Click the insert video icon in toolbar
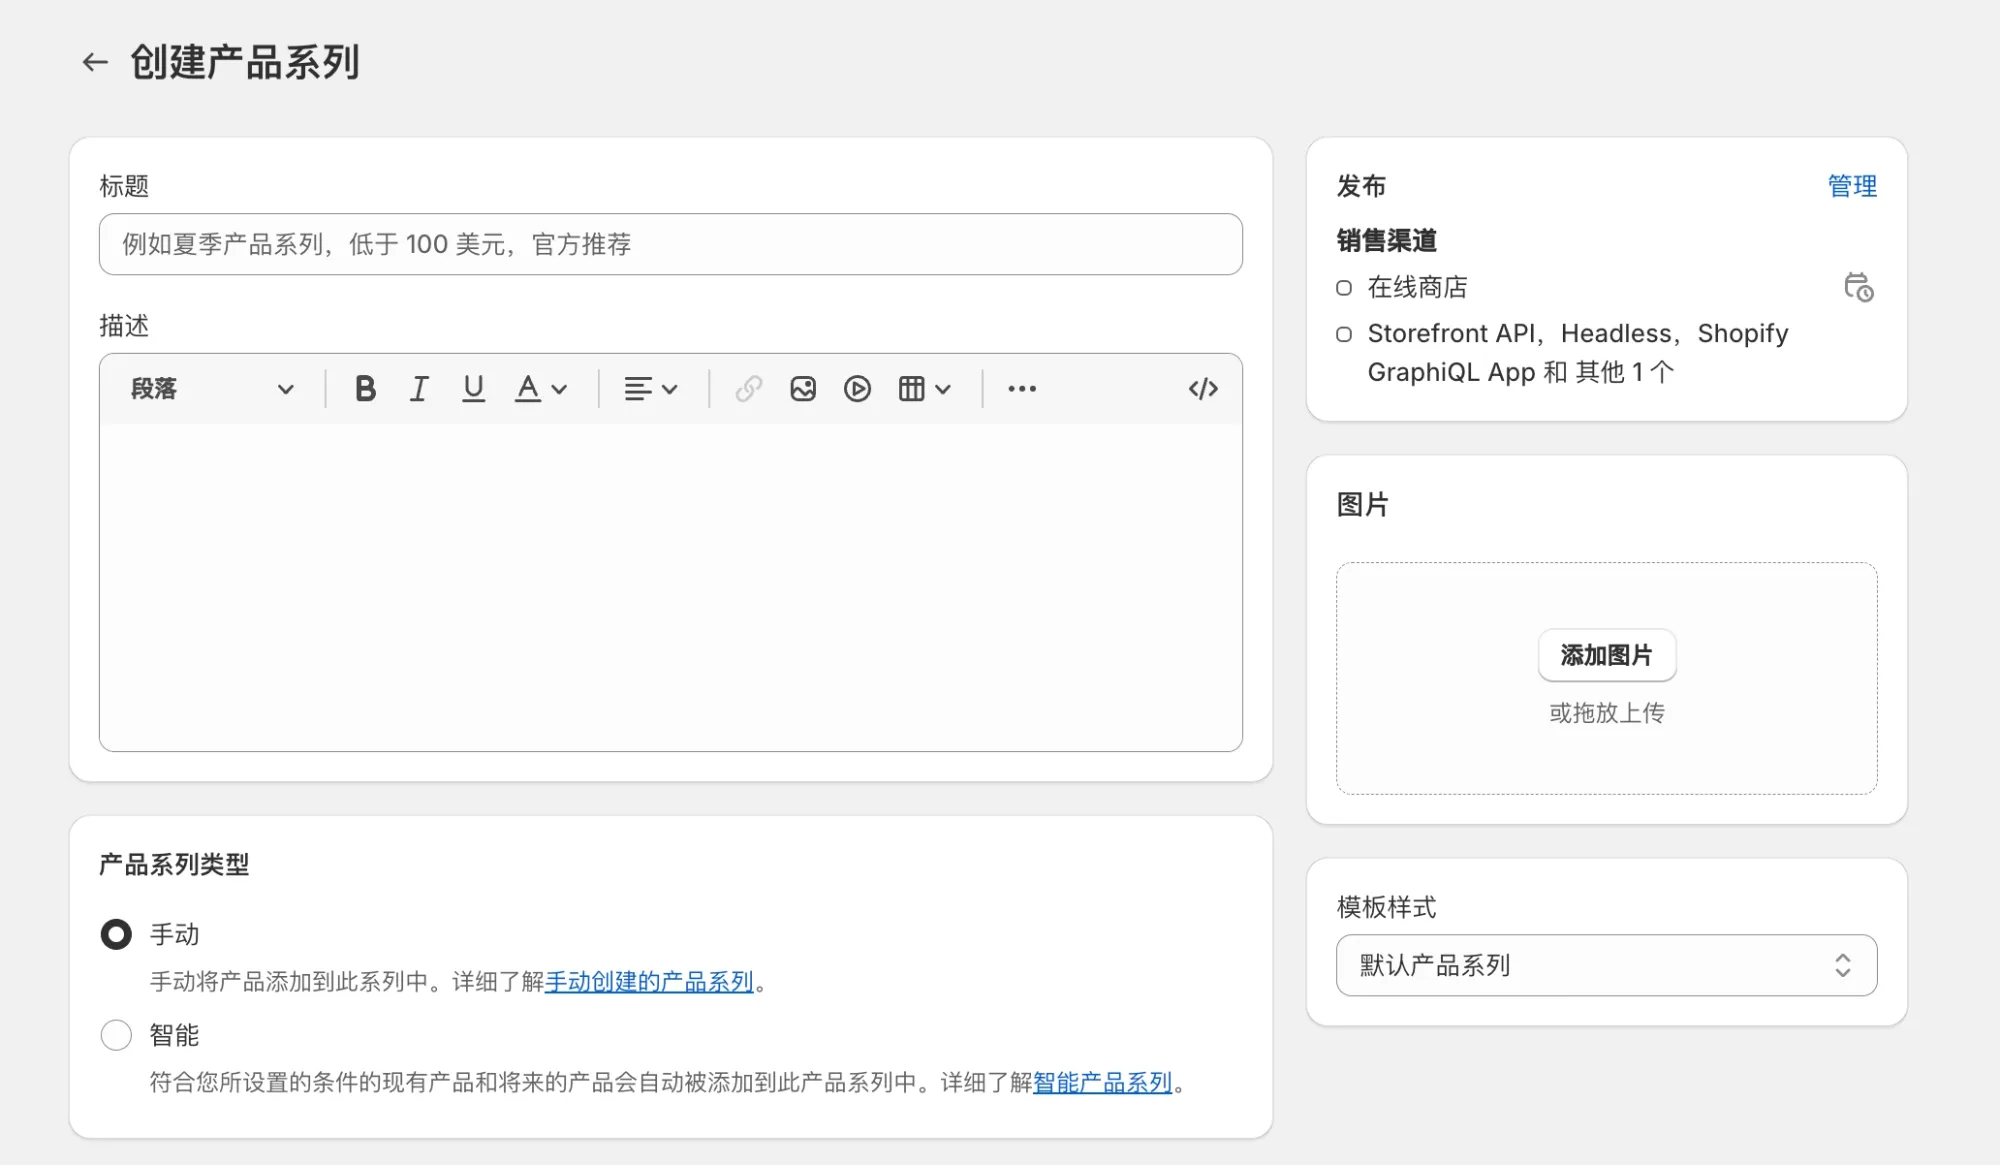2000x1165 pixels. (x=857, y=389)
